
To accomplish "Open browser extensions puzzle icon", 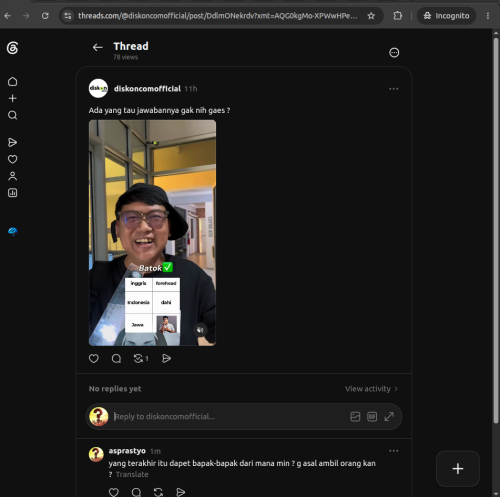I will (x=398, y=16).
